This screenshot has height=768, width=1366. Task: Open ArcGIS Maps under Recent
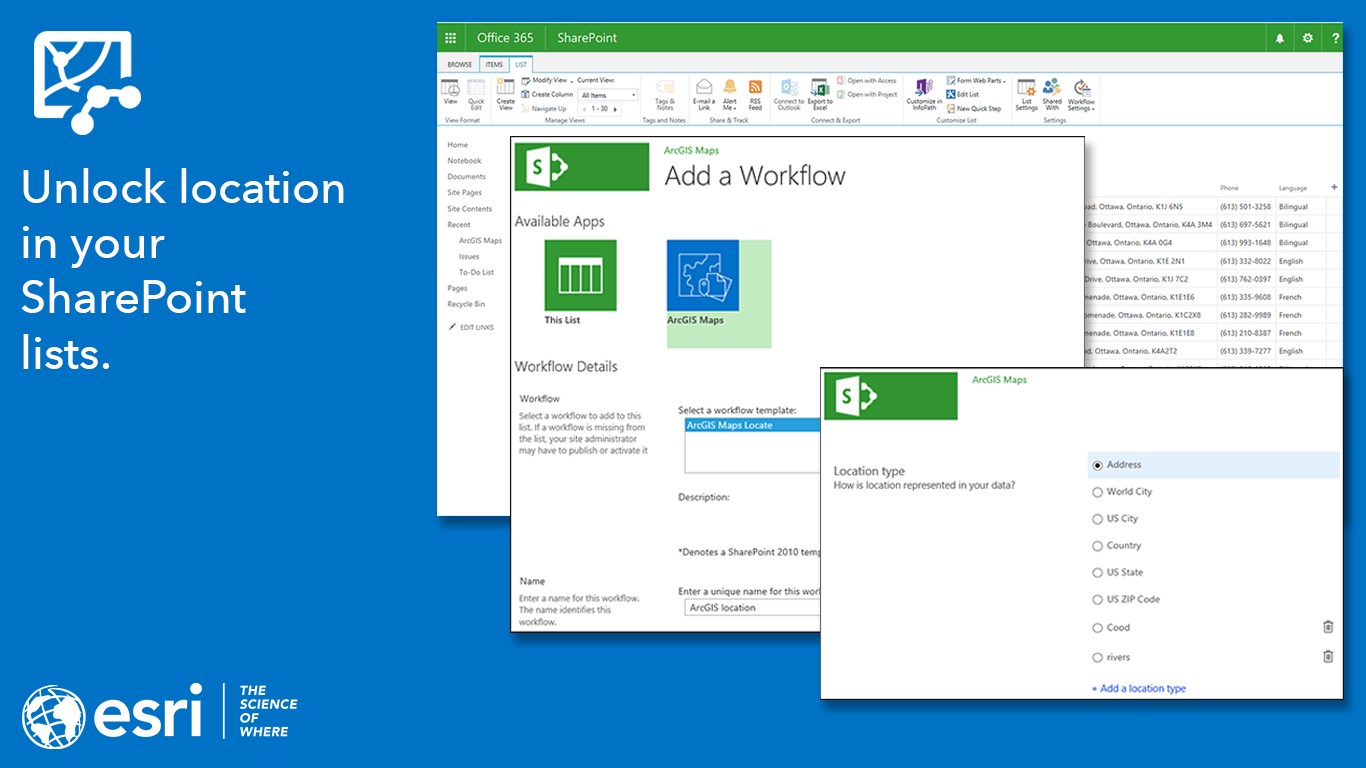pyautogui.click(x=480, y=240)
